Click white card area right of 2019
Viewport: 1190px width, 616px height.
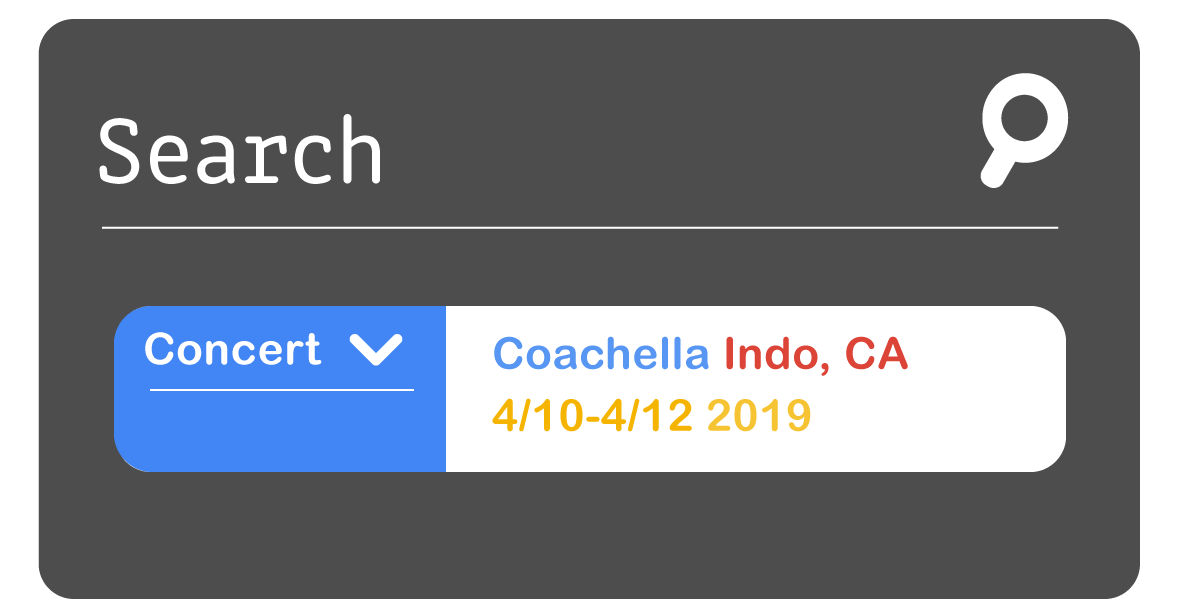coord(937,416)
